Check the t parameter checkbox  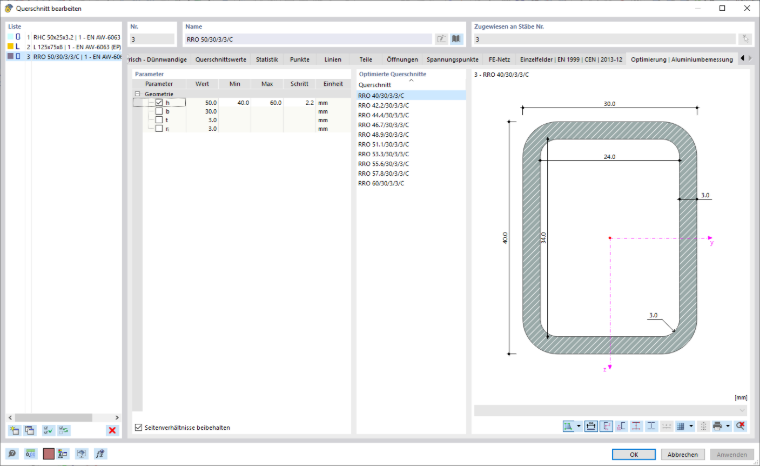point(159,120)
